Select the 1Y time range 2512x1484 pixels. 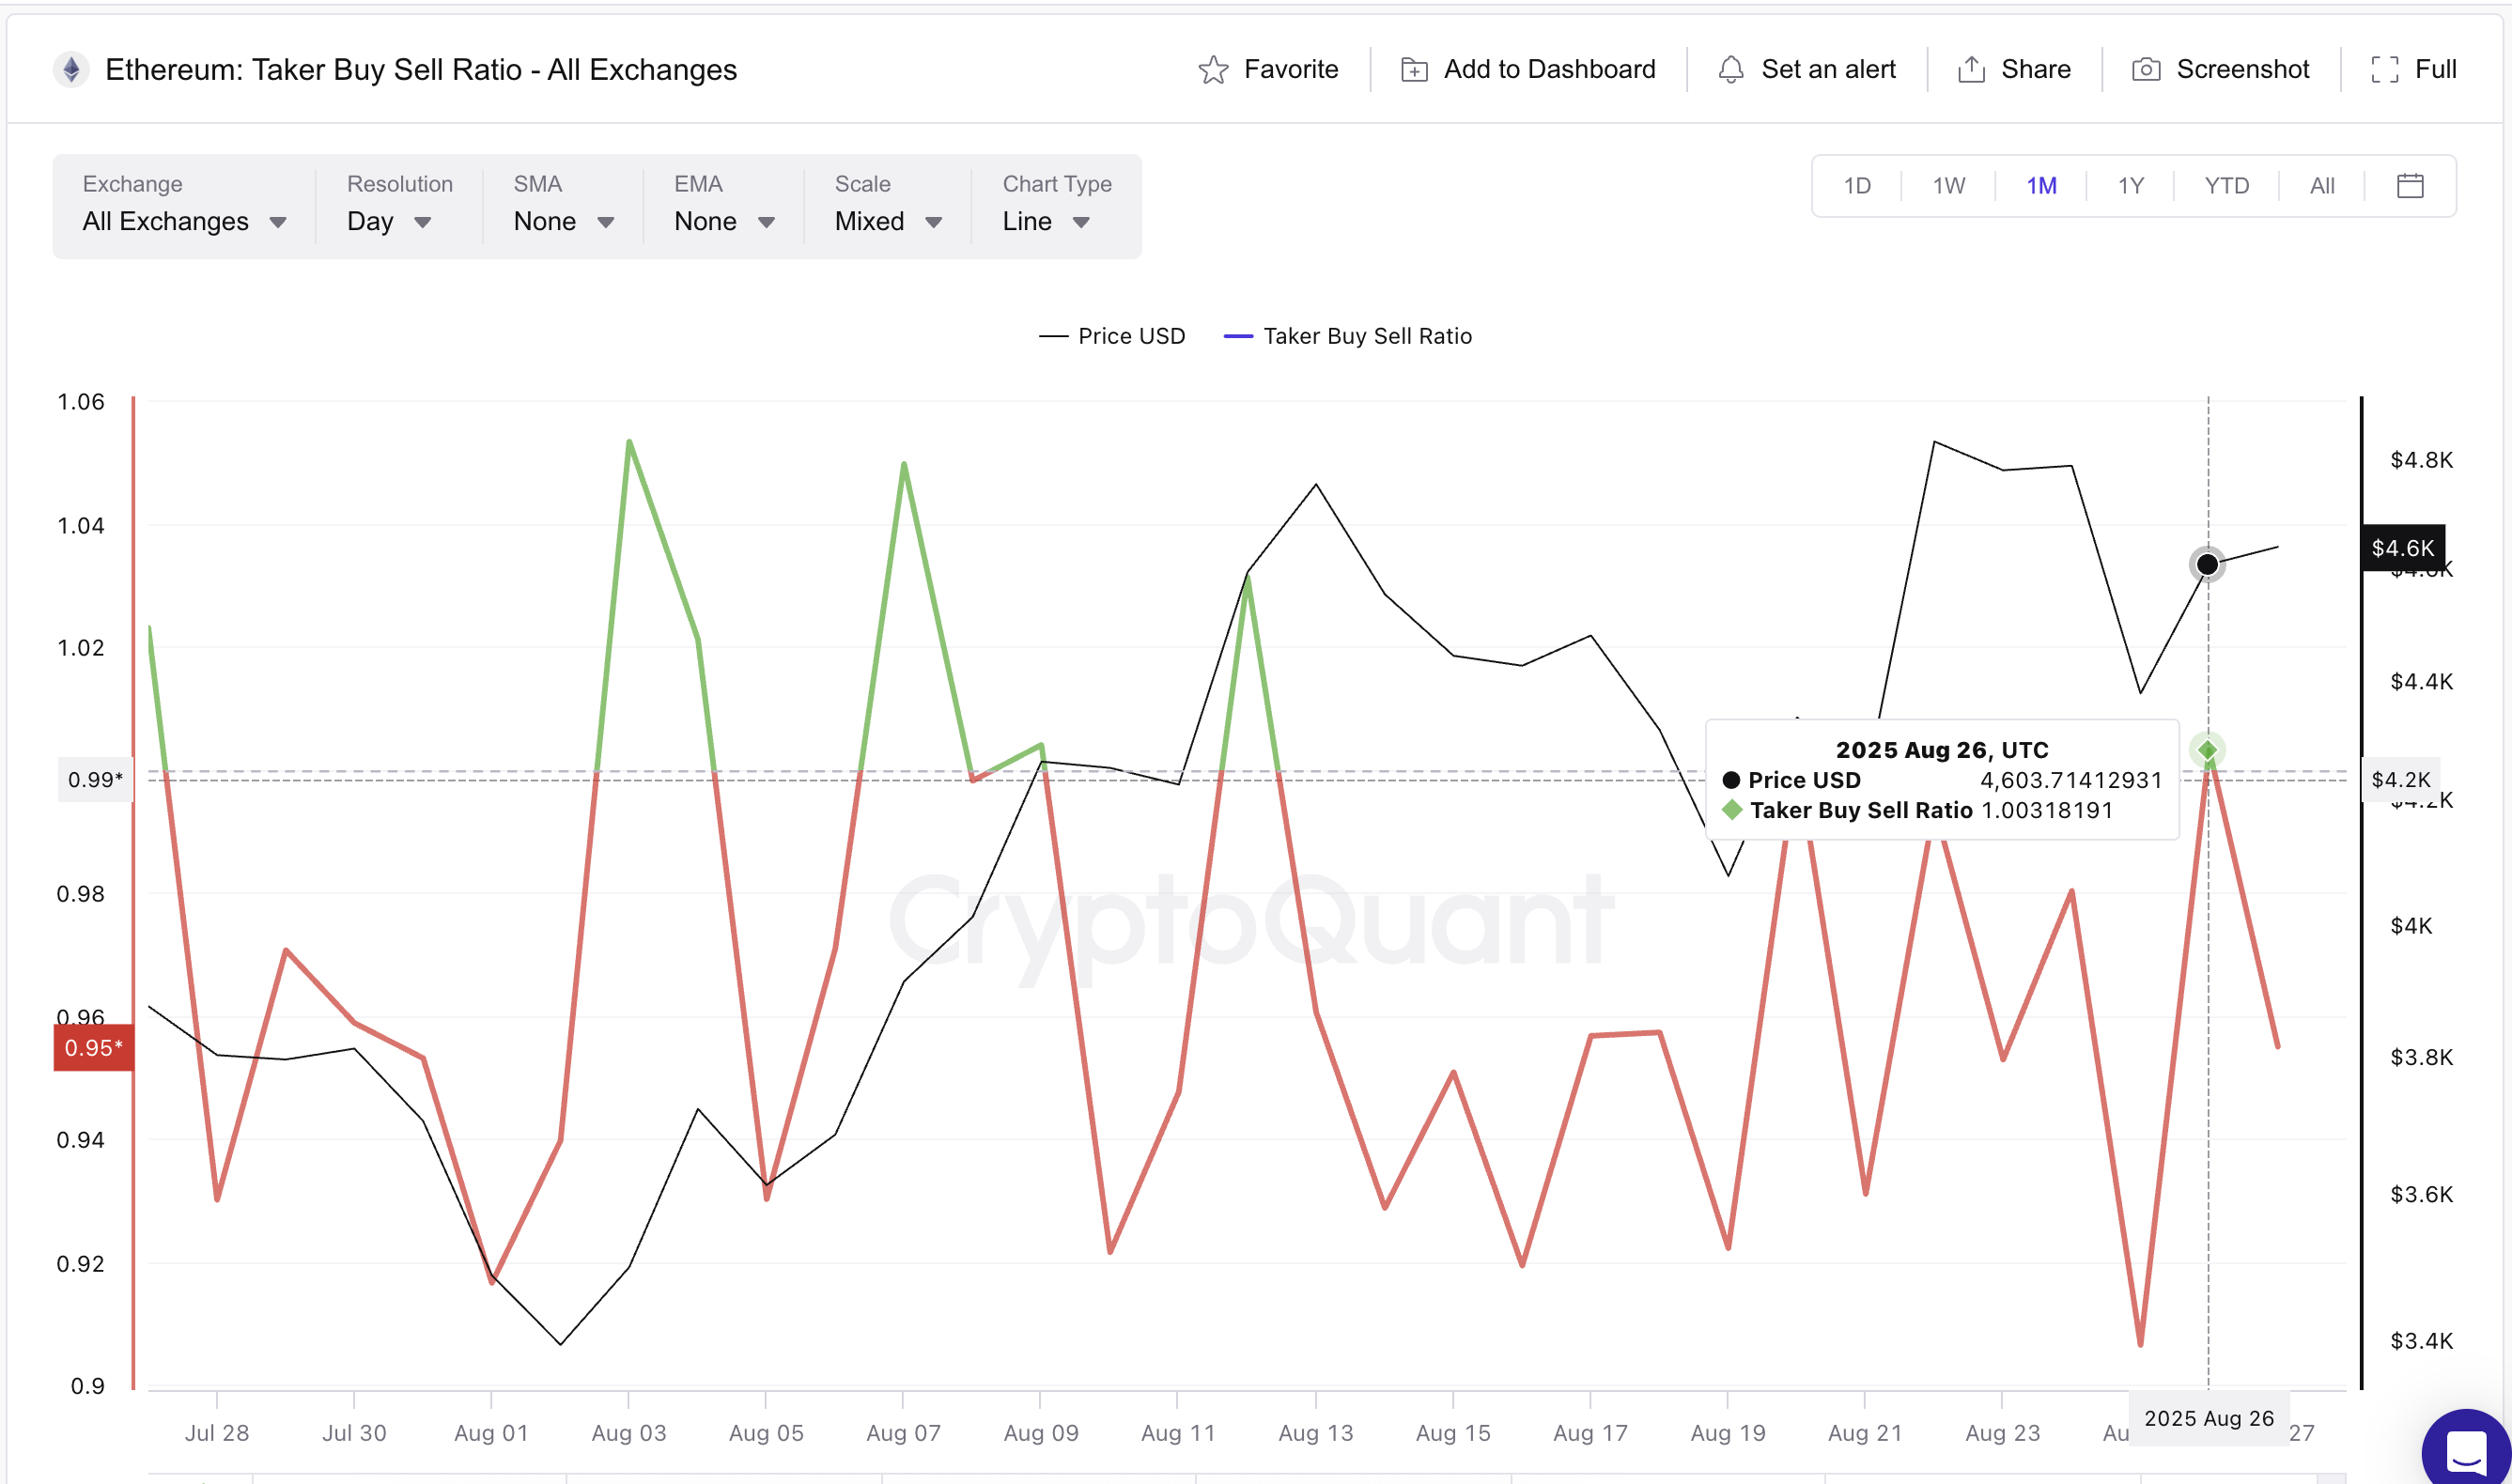pyautogui.click(x=2130, y=186)
